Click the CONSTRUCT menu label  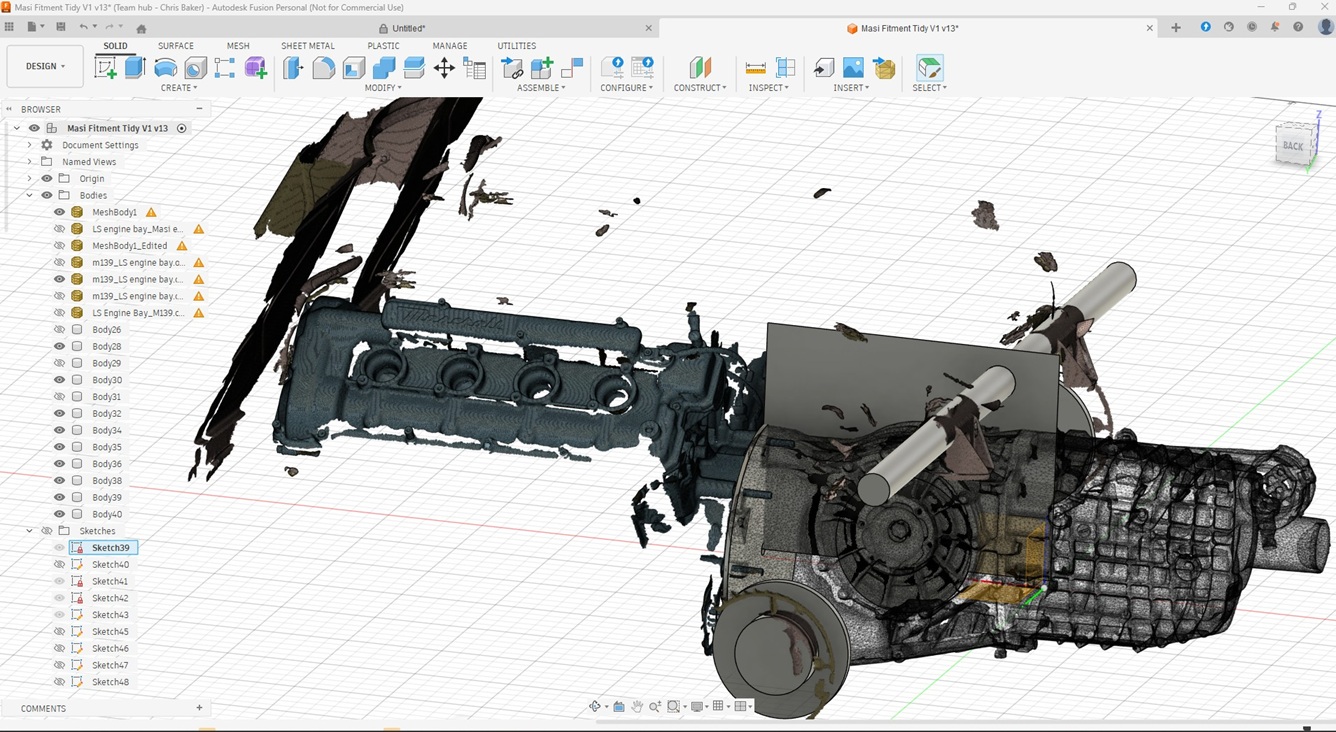699,88
